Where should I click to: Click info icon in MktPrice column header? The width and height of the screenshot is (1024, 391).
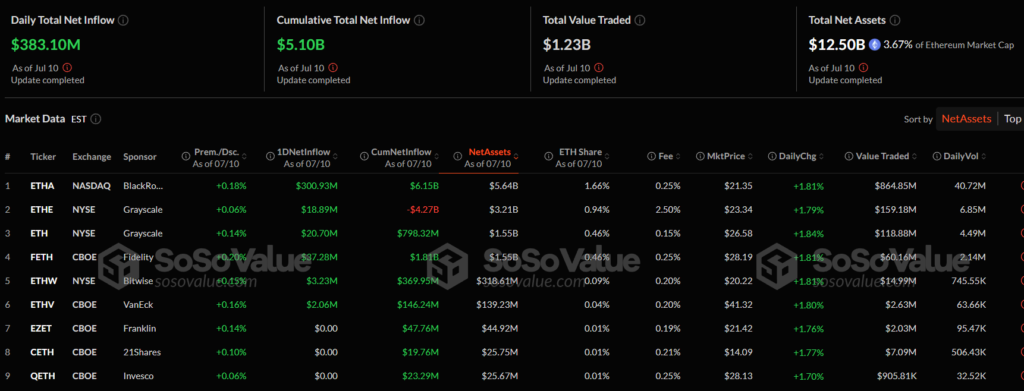pyautogui.click(x=700, y=157)
